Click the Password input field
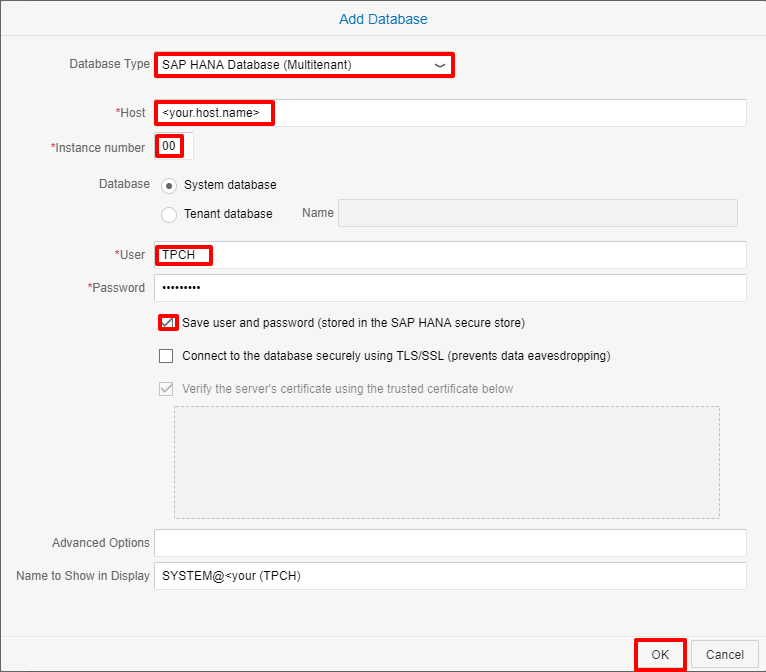Screen dimensions: 766x672 pos(450,288)
